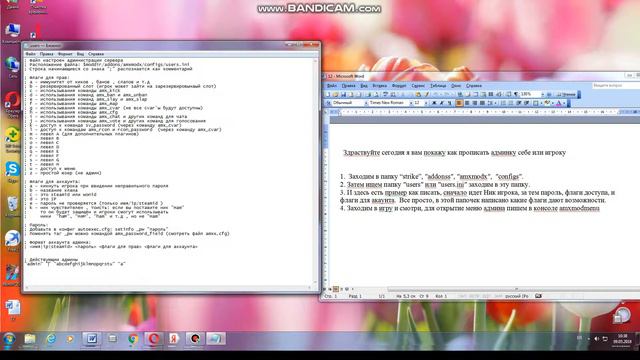Click the Numbering list icon in Word

(503, 103)
